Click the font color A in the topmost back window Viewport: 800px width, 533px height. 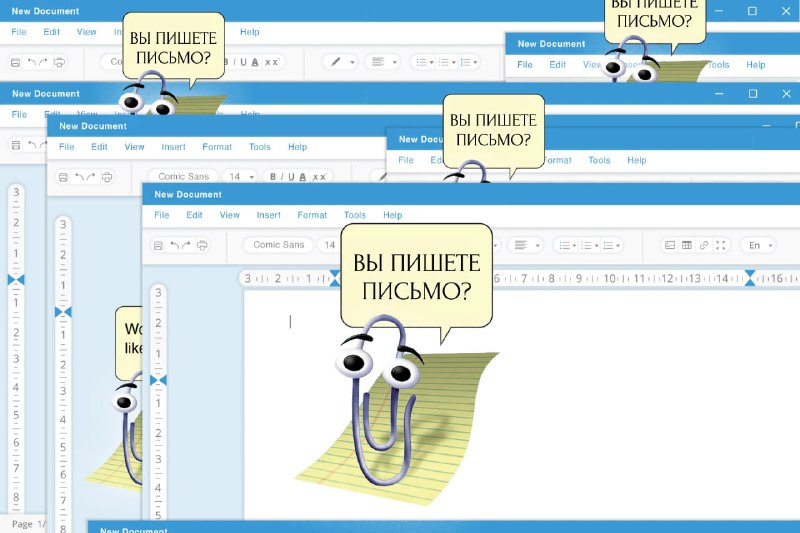(x=255, y=62)
